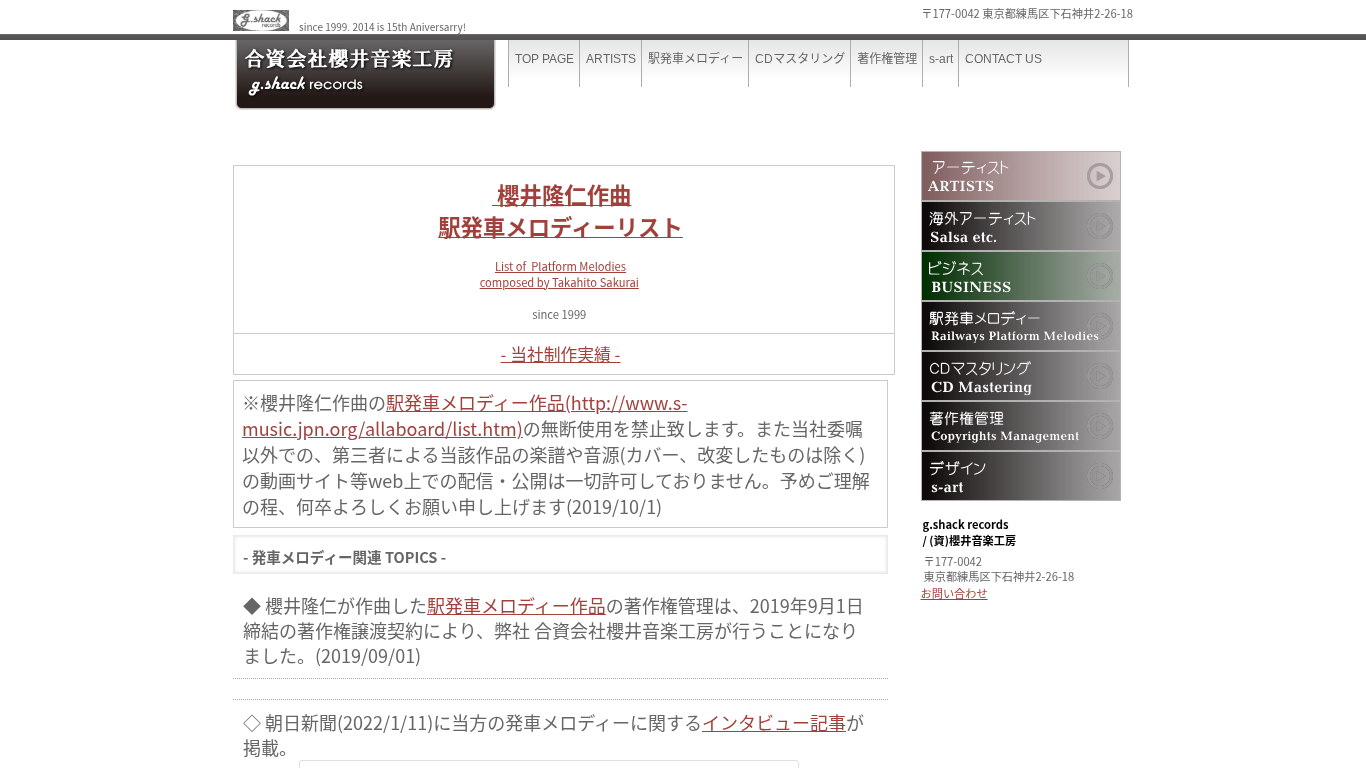Screen dimensions: 1366x768
Task: Click arrow icon on BUSINESS banner
Action: click(1100, 276)
